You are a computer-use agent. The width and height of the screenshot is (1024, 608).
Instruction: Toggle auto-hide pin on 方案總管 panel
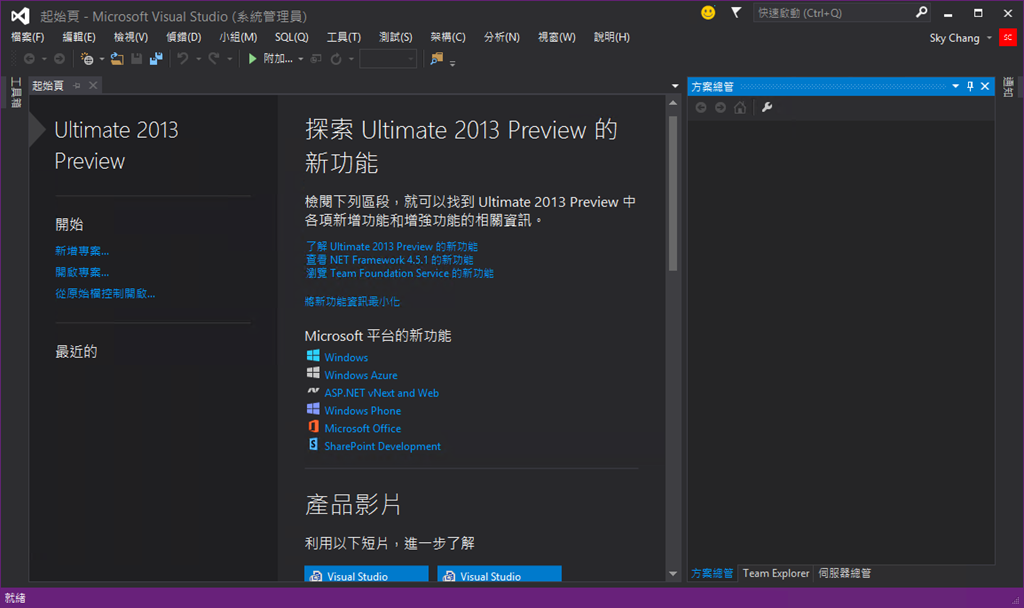(x=970, y=86)
